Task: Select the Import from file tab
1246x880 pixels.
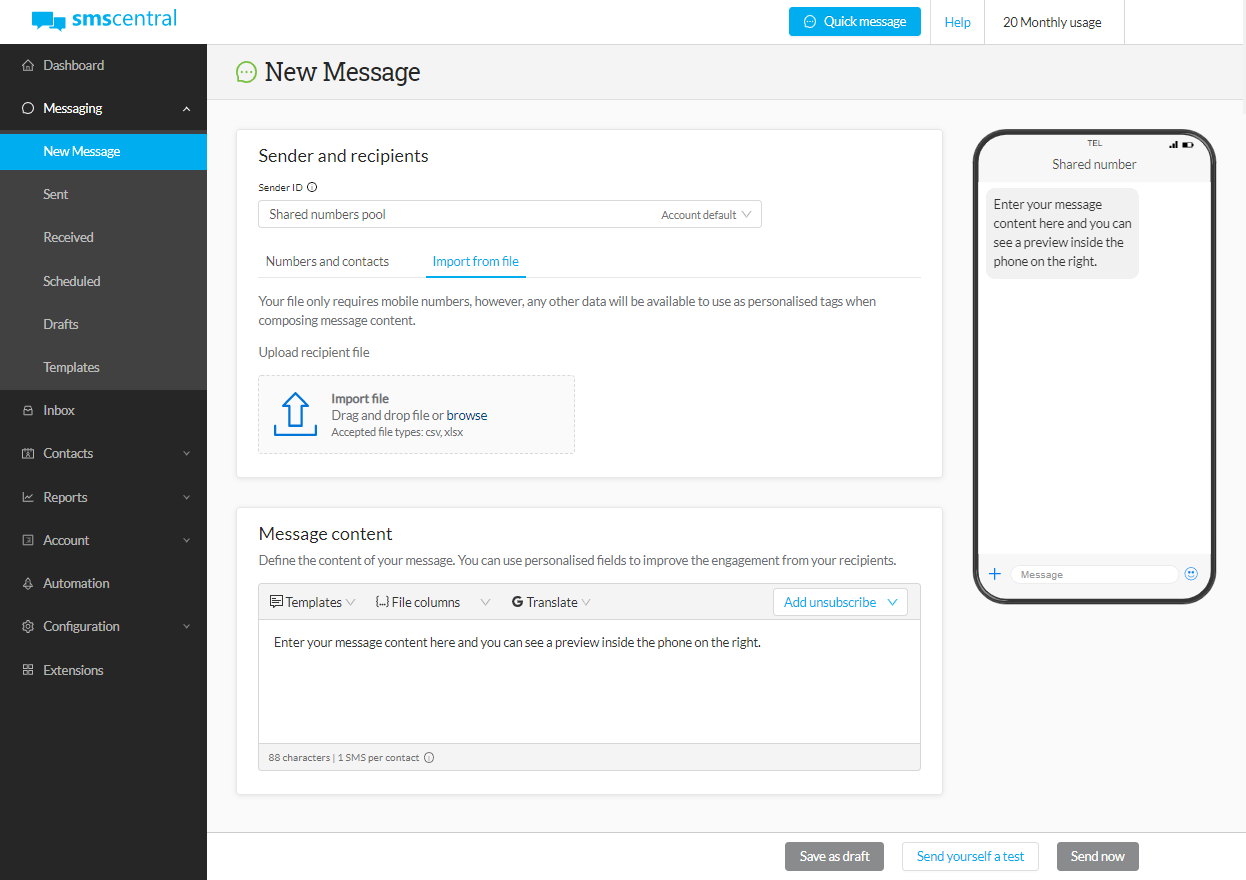Action: (x=475, y=261)
